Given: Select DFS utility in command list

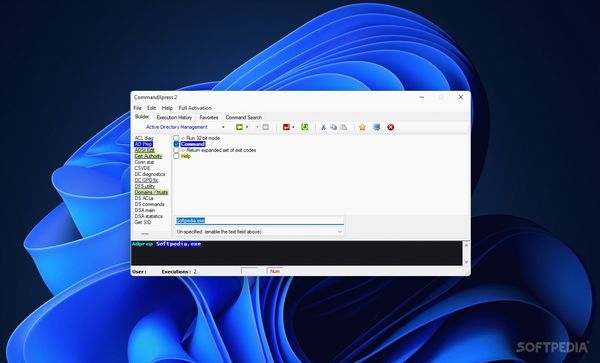Looking at the screenshot, I should point(145,186).
